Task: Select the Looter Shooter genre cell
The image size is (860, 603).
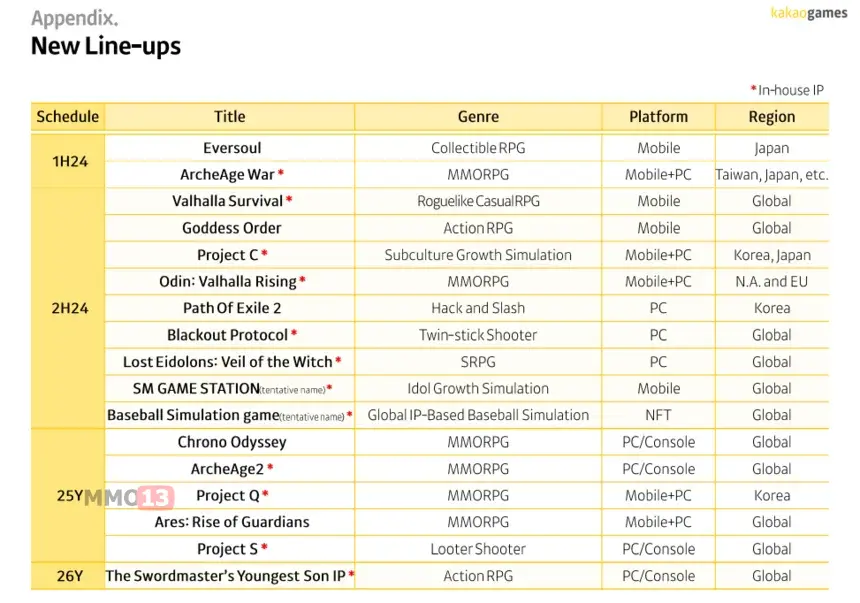Action: [478, 549]
